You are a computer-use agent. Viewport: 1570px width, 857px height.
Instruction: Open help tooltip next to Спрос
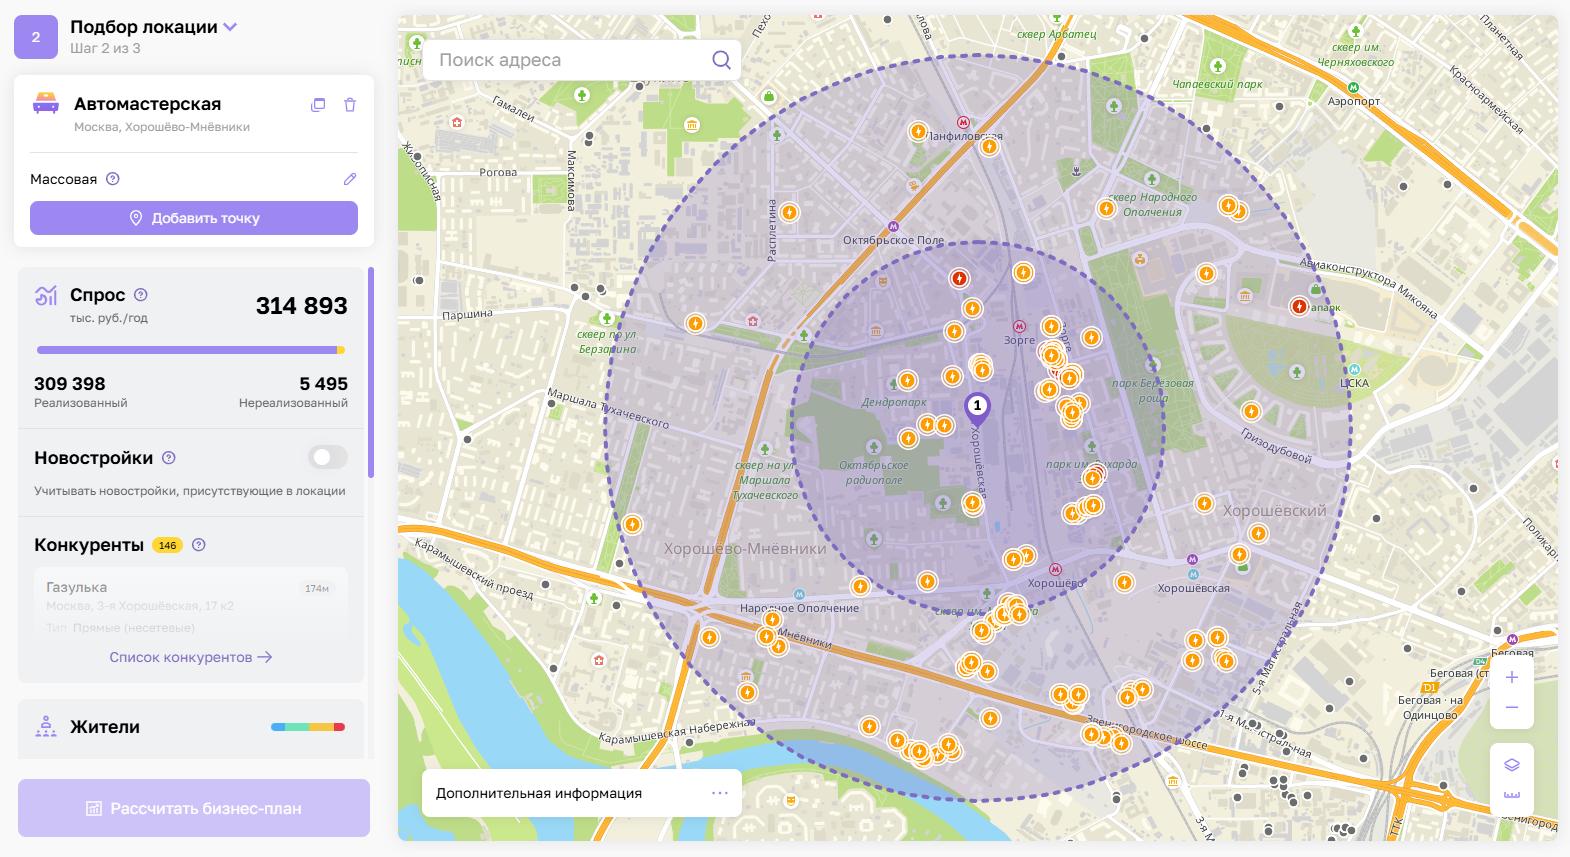[x=141, y=295]
